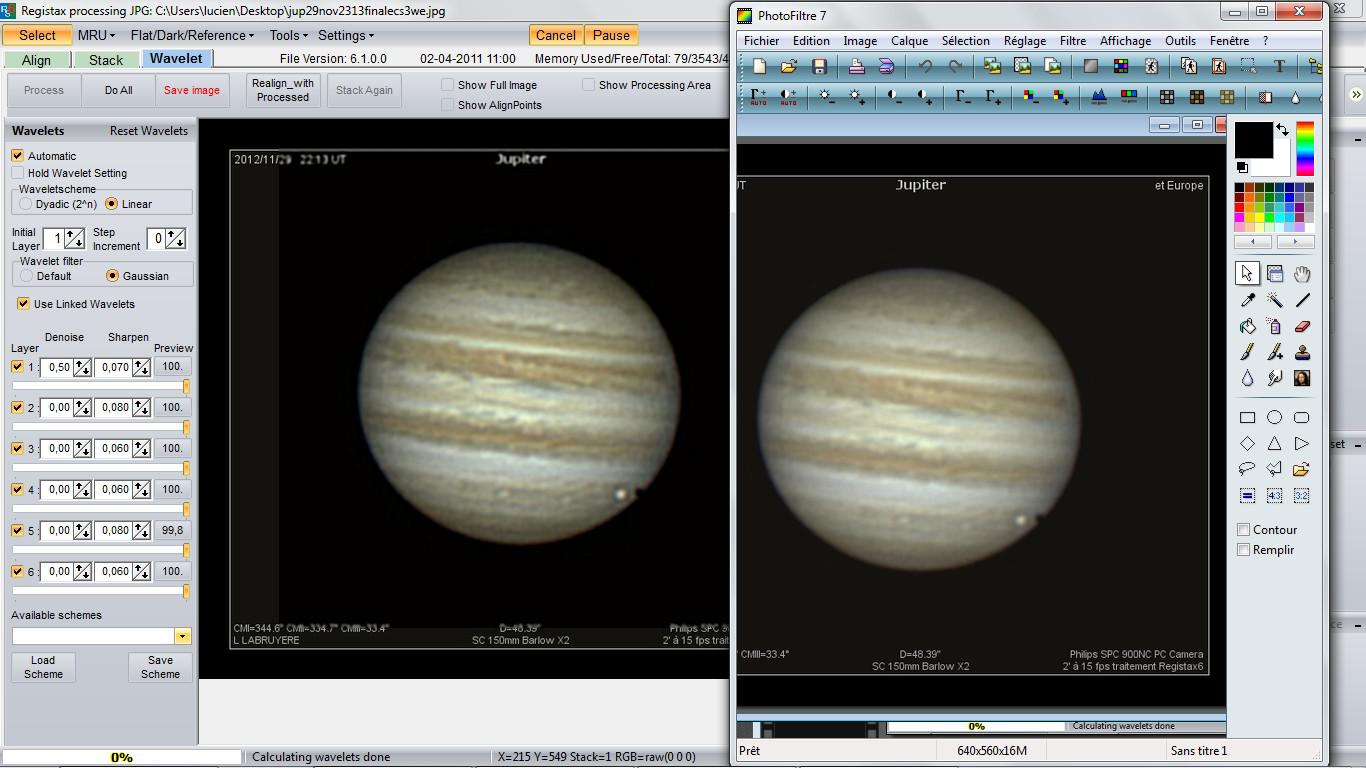Click the Text T icon in PhotoFiltre

coord(1279,67)
